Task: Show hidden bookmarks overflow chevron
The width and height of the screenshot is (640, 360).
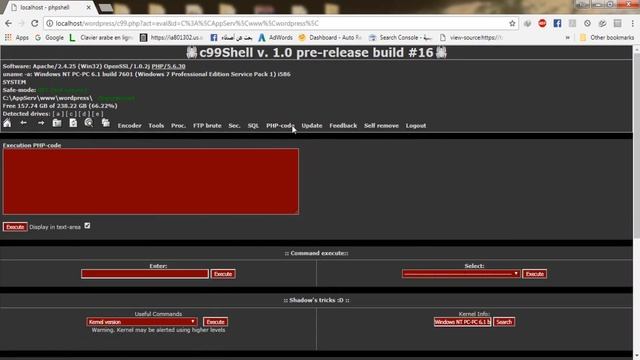Action: pos(567,38)
